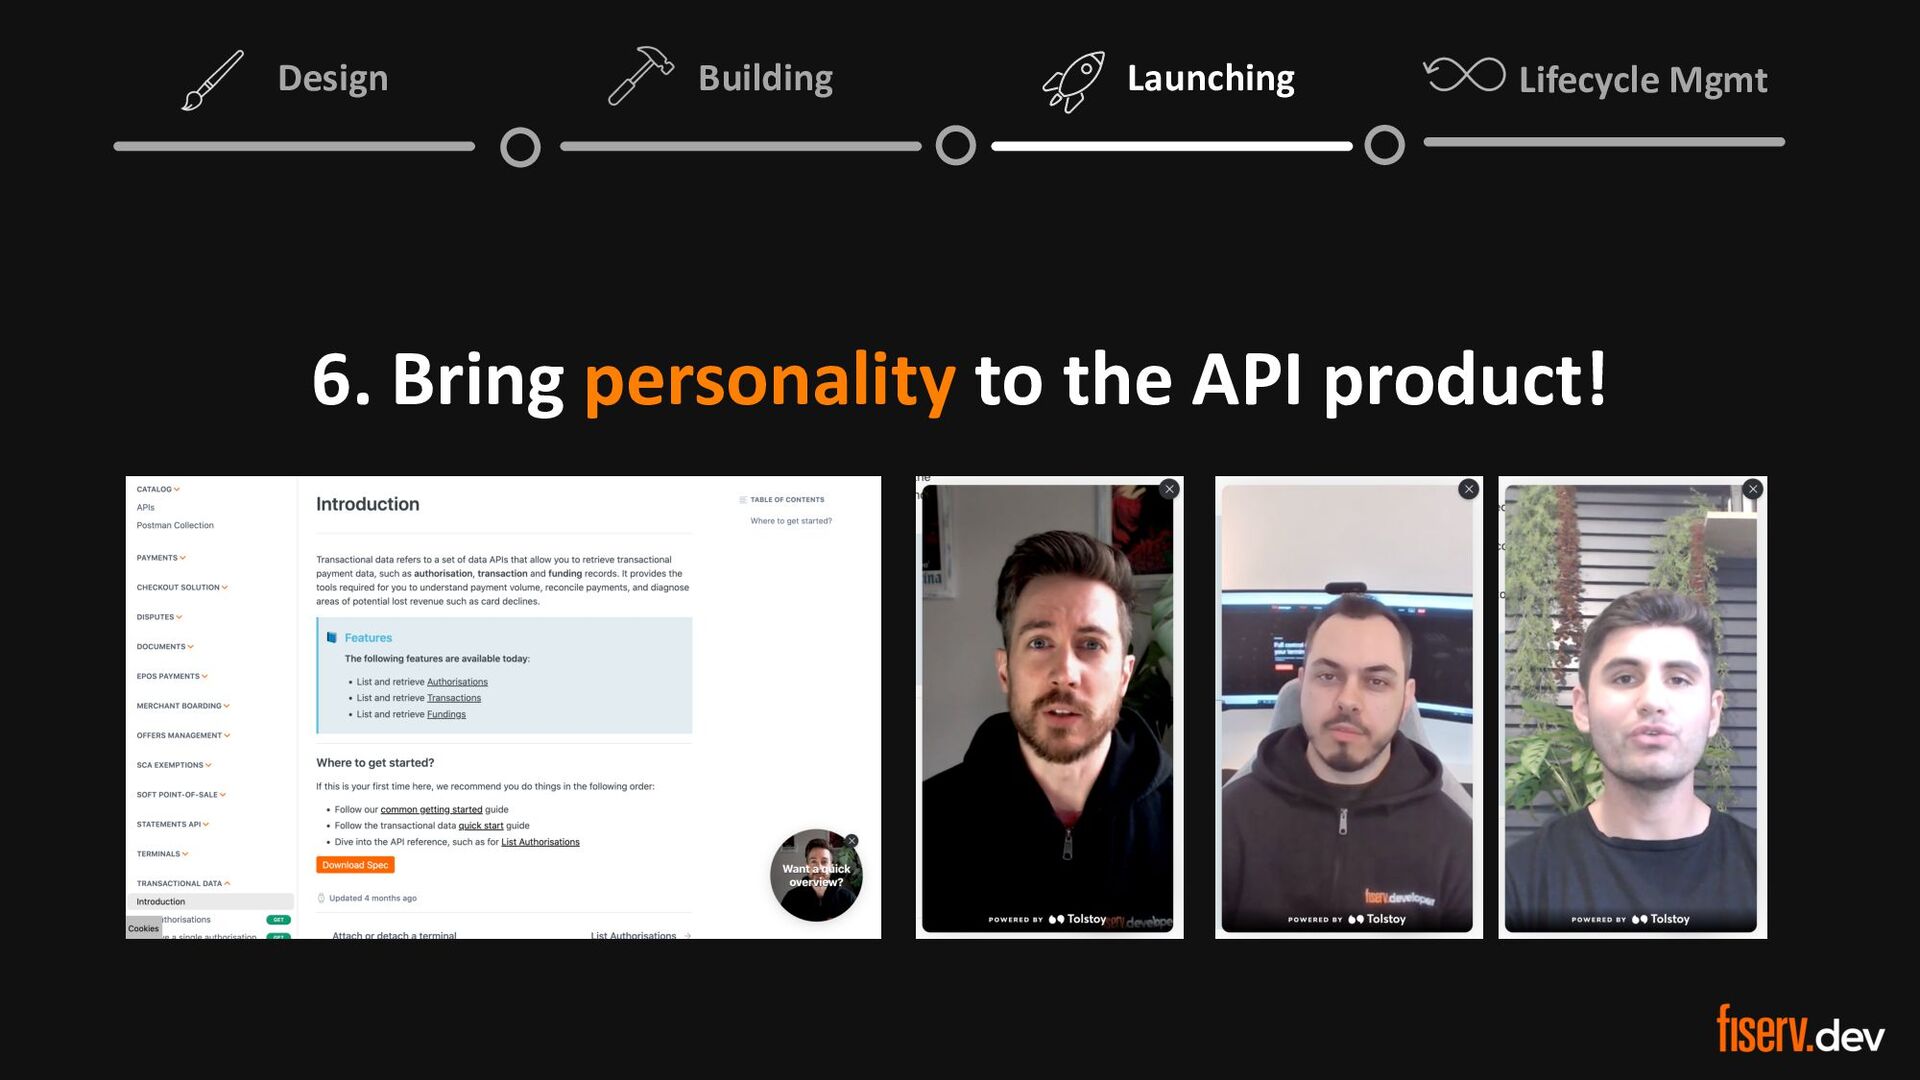Image resolution: width=1920 pixels, height=1080 pixels.
Task: Open the Transactions link in Features
Action: pyautogui.click(x=454, y=698)
